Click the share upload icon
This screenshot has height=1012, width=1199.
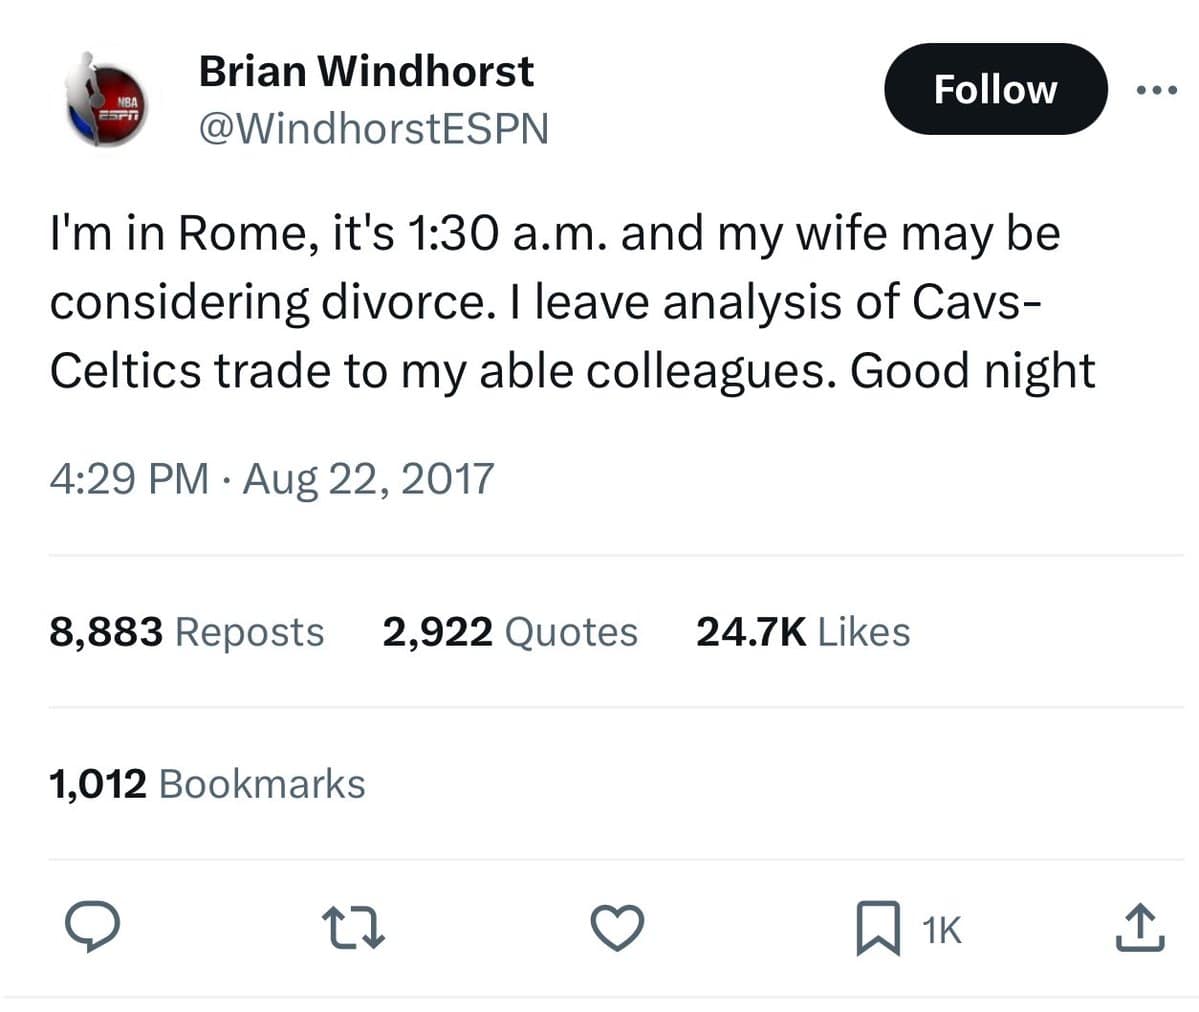pos(1138,929)
